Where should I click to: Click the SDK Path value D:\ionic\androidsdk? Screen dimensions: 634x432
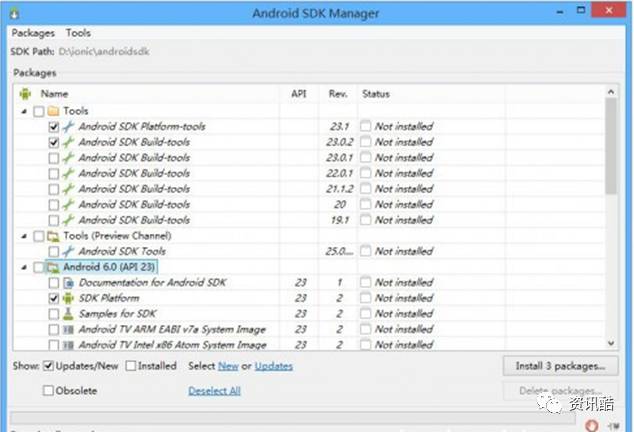pyautogui.click(x=104, y=52)
